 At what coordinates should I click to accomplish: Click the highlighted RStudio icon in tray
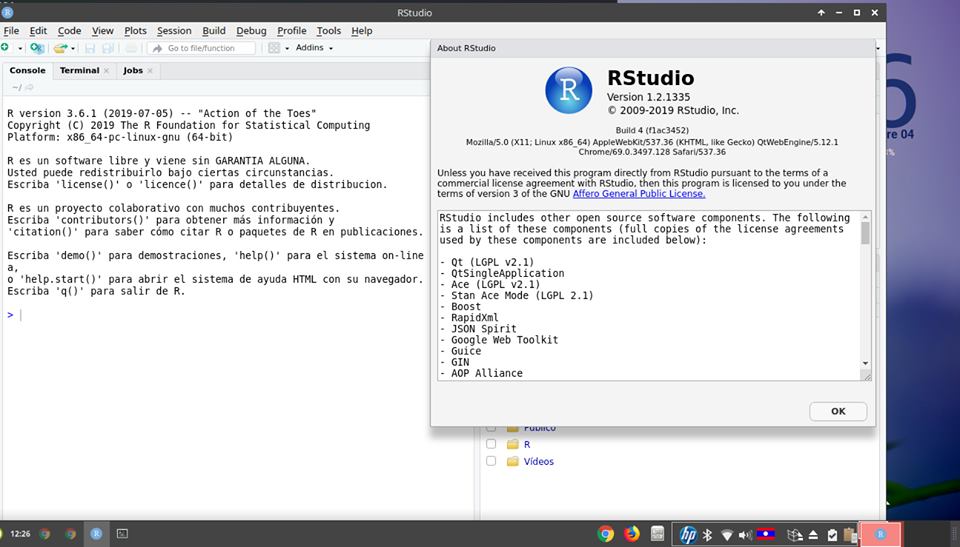click(880, 534)
